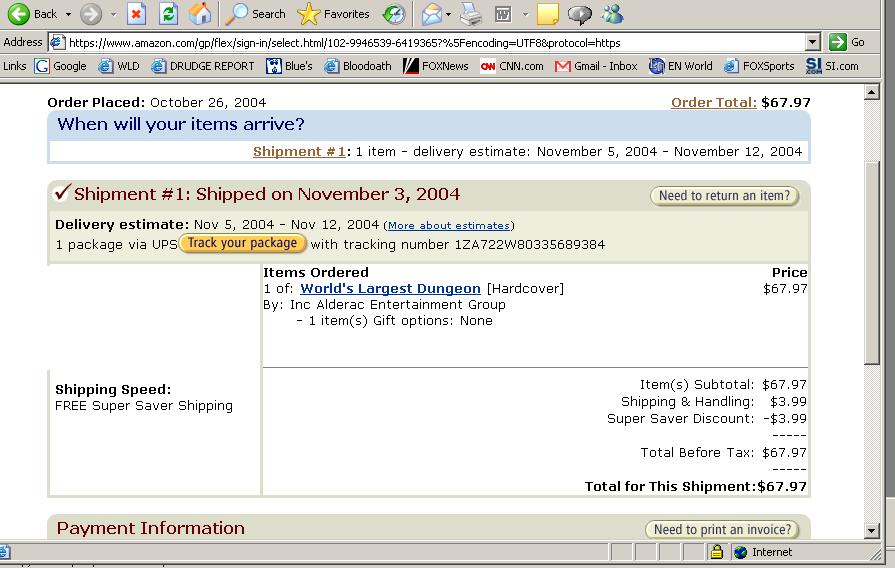Click the page icon in the Address bar
This screenshot has width=895, height=568.
pos(57,42)
